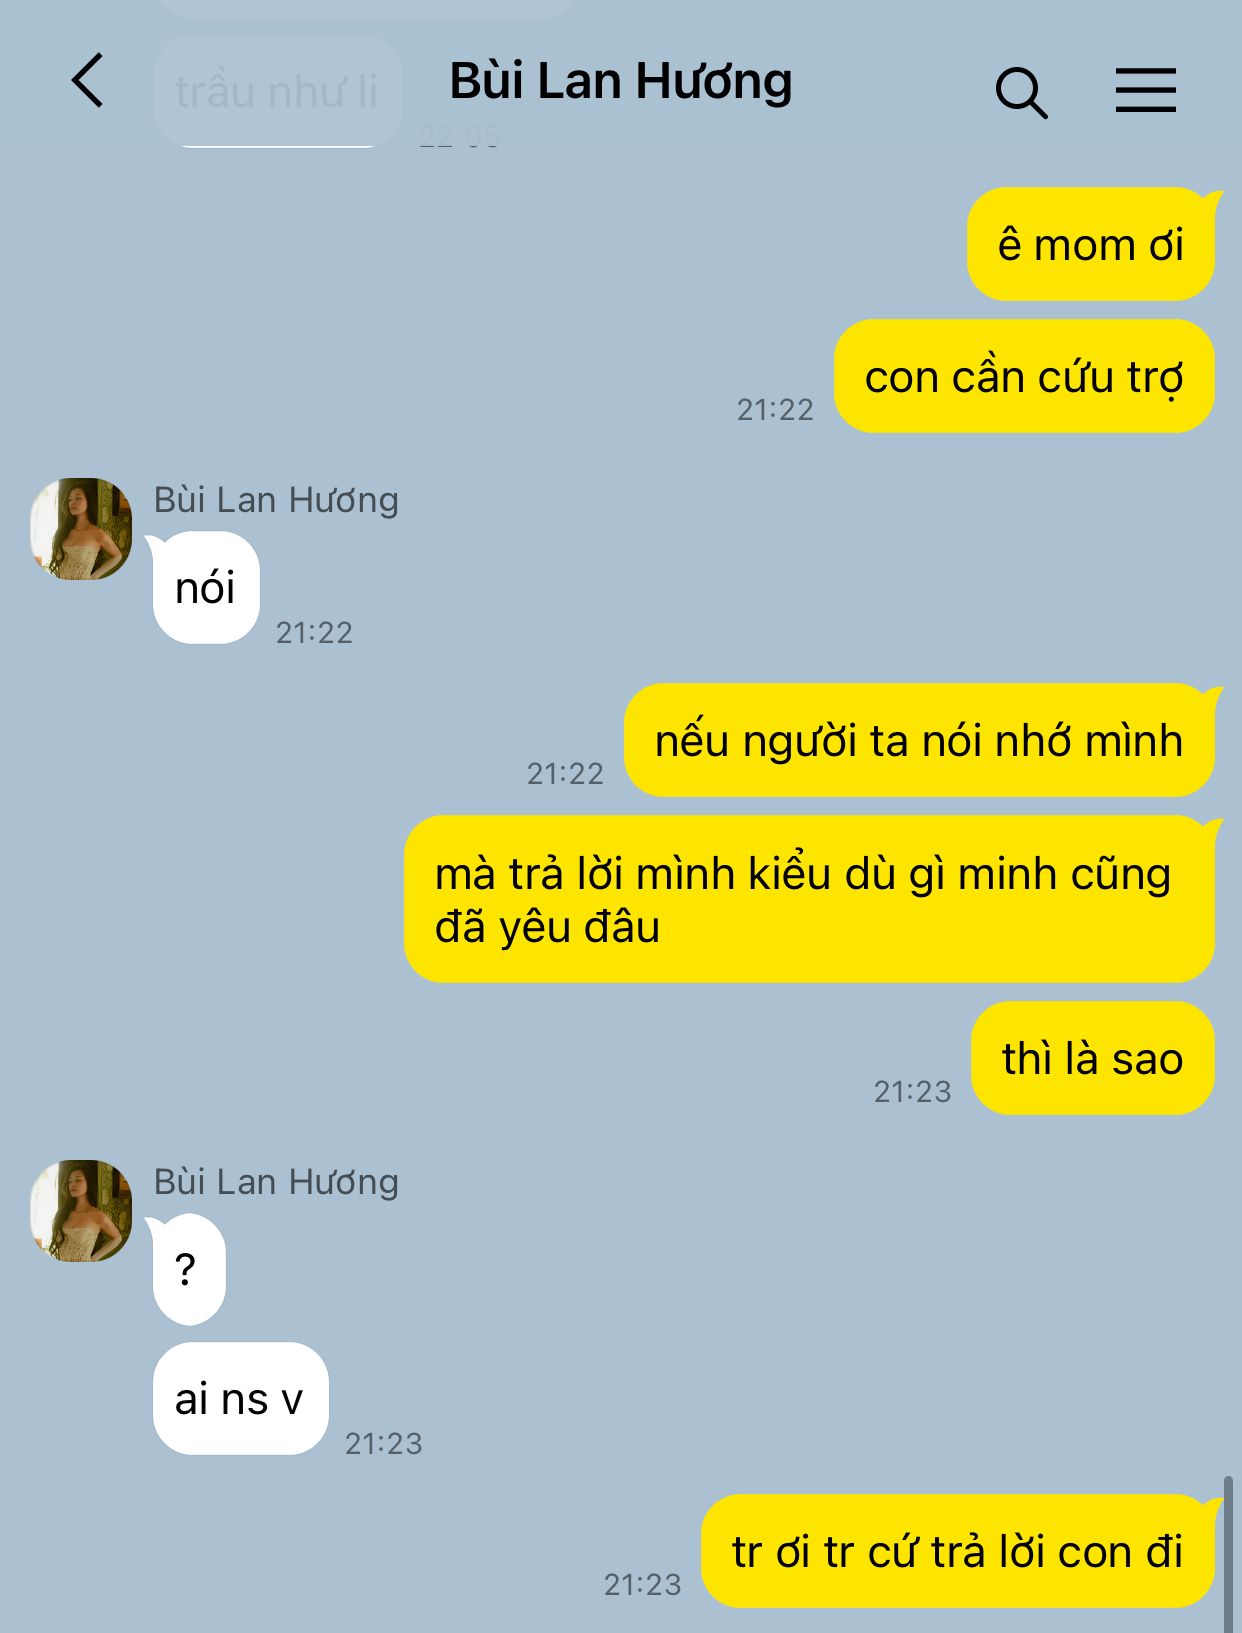The width and height of the screenshot is (1242, 1633).
Task: Tap the 21:23 timestamp beside "ai ns v"
Action: tap(384, 1443)
